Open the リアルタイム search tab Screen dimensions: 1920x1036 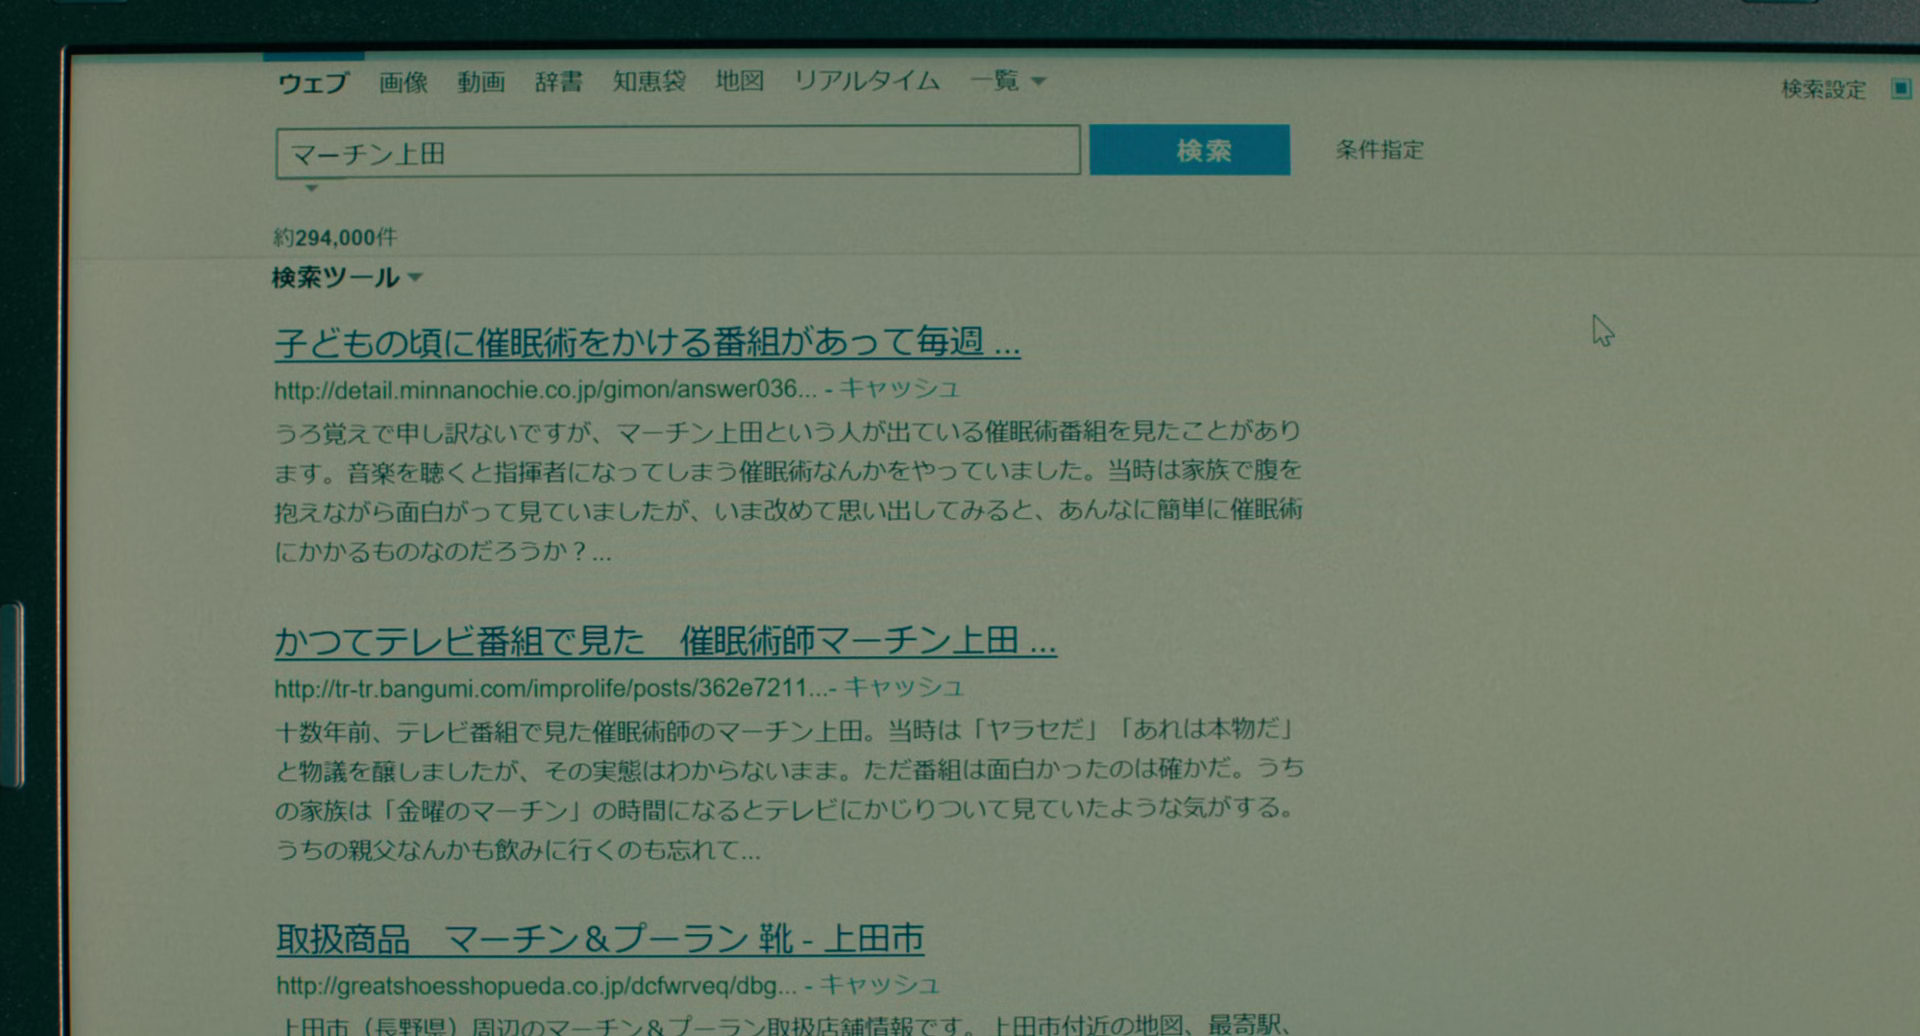click(x=867, y=80)
